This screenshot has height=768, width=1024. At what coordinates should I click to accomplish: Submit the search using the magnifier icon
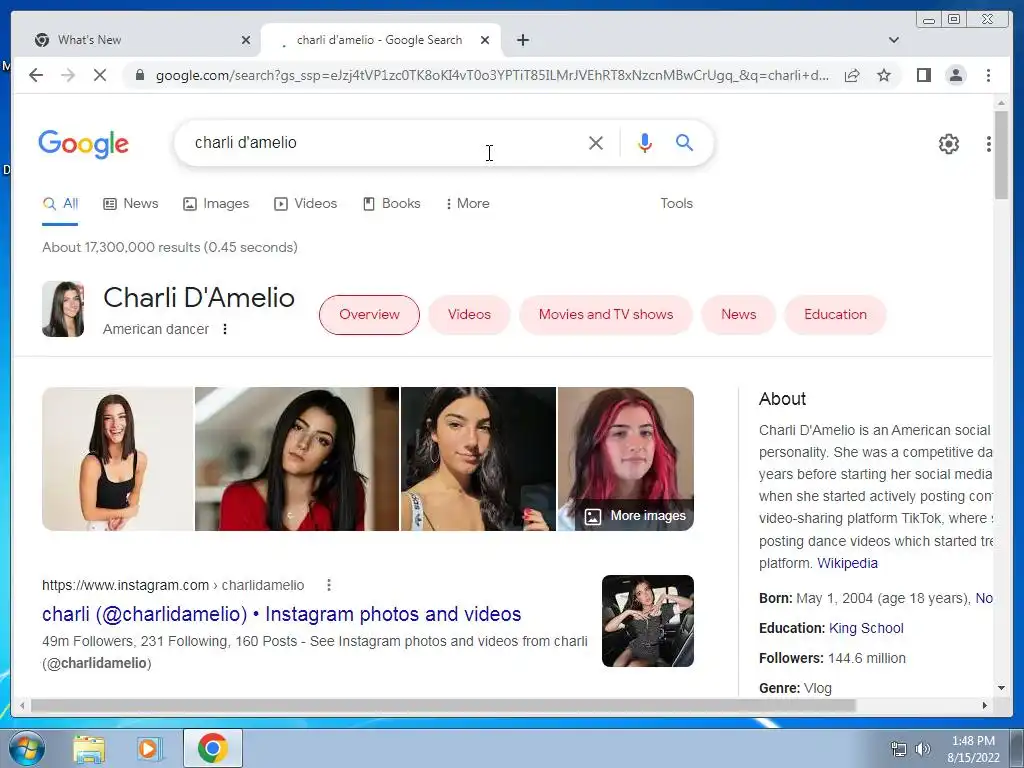point(684,142)
